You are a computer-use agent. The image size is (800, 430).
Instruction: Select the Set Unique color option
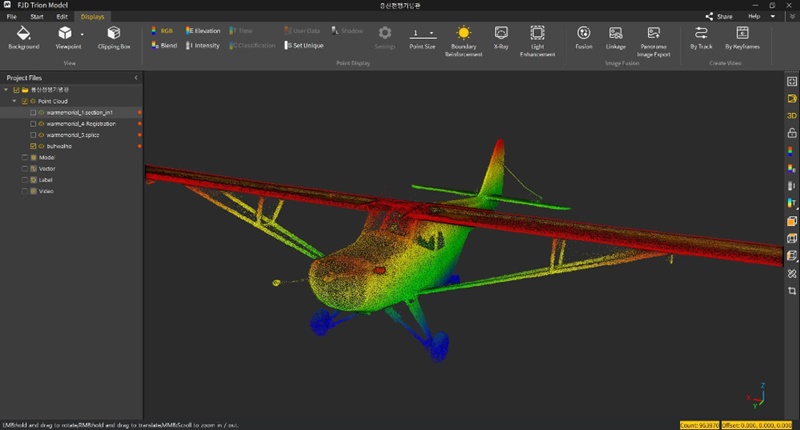[304, 45]
